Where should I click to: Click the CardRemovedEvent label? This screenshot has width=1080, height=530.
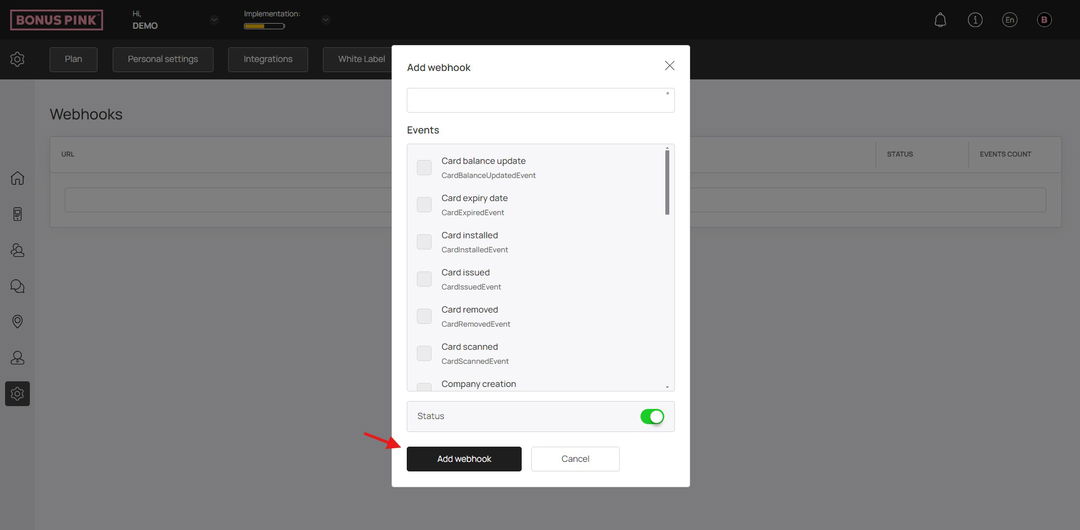[x=476, y=325]
